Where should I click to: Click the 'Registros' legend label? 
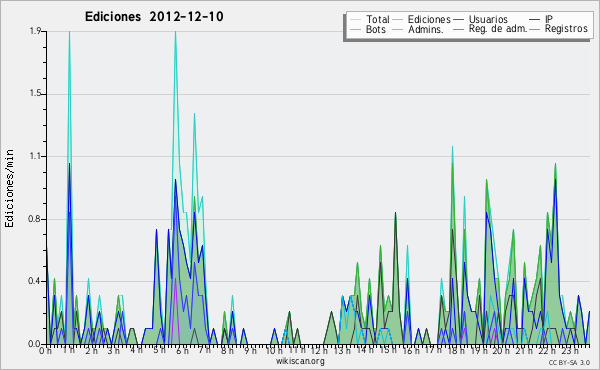coord(566,29)
